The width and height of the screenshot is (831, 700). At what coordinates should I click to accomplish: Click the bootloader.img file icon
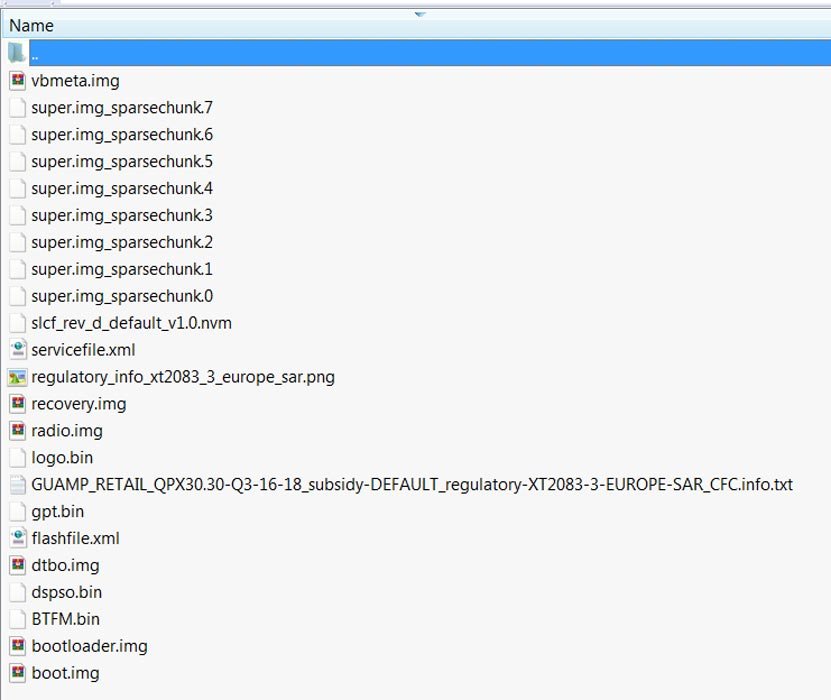(17, 646)
